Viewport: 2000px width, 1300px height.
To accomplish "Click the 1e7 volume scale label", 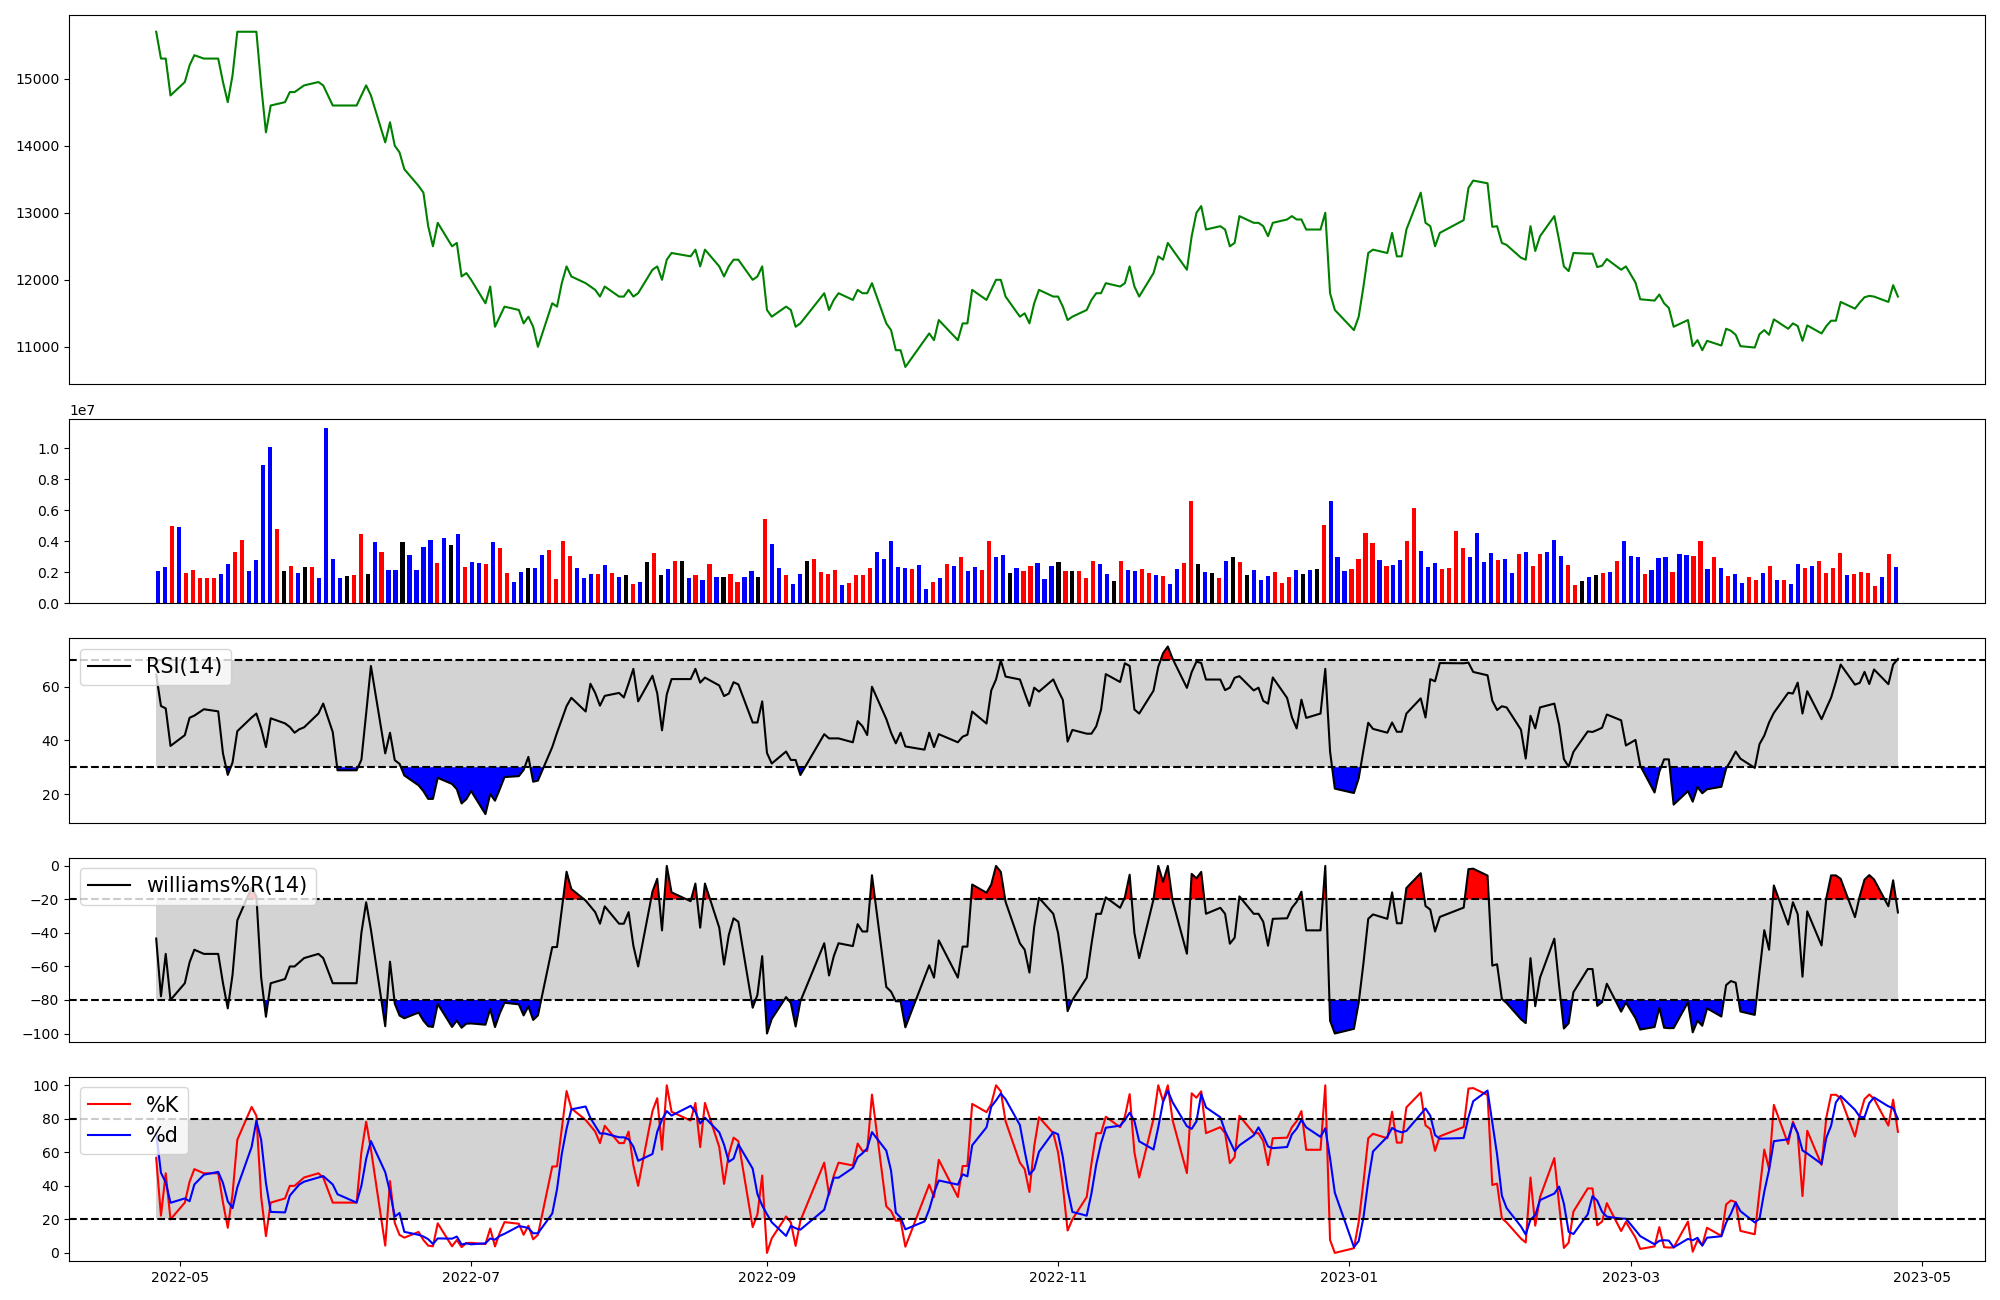I will tap(82, 410).
